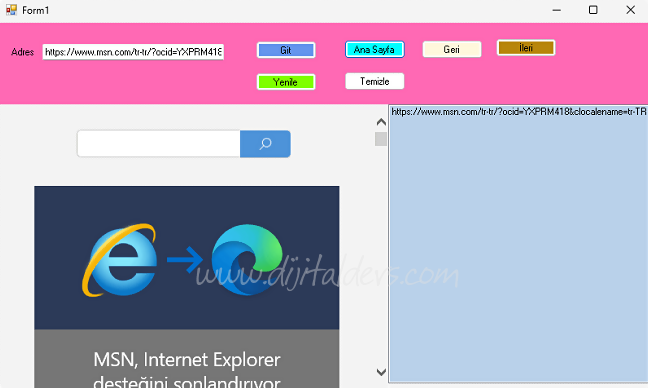Open the Internet Explorer to Edge banner image
This screenshot has height=388, width=648.
pyautogui.click(x=187, y=258)
